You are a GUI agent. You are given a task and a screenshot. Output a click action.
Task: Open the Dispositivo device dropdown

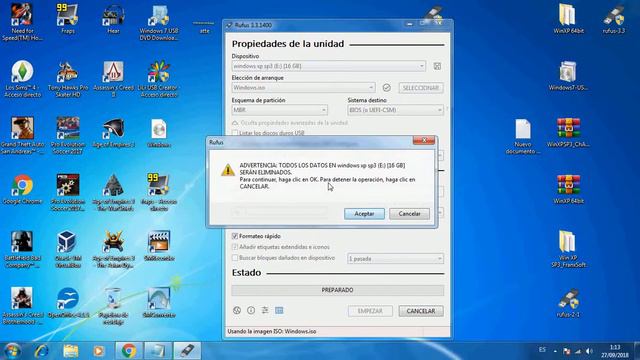(x=329, y=66)
